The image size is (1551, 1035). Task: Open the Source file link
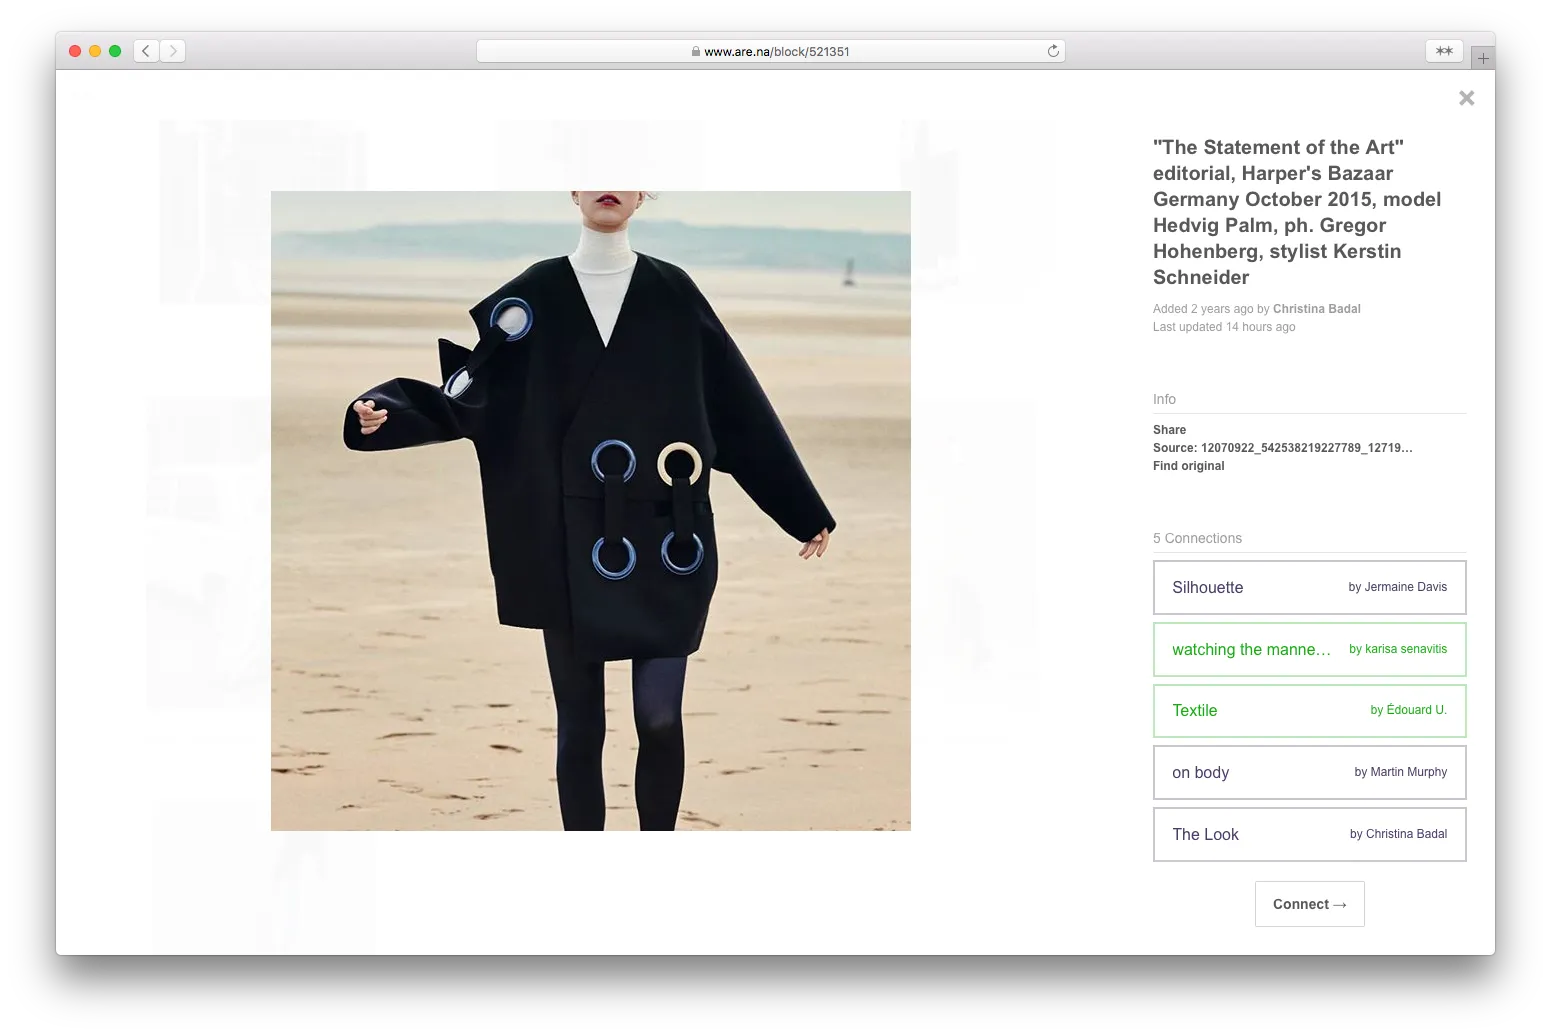coord(1282,448)
